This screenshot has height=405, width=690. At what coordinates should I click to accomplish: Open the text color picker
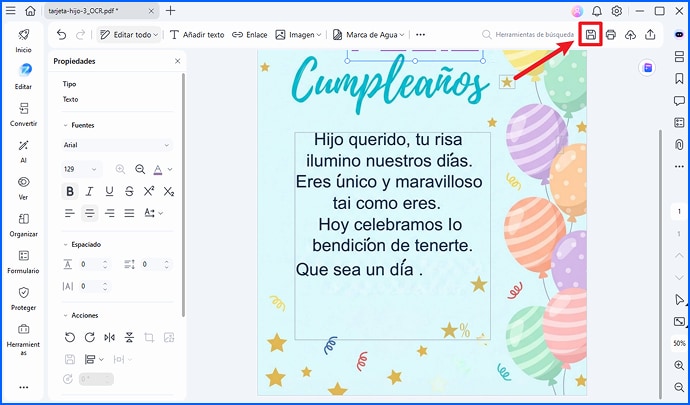pyautogui.click(x=162, y=169)
